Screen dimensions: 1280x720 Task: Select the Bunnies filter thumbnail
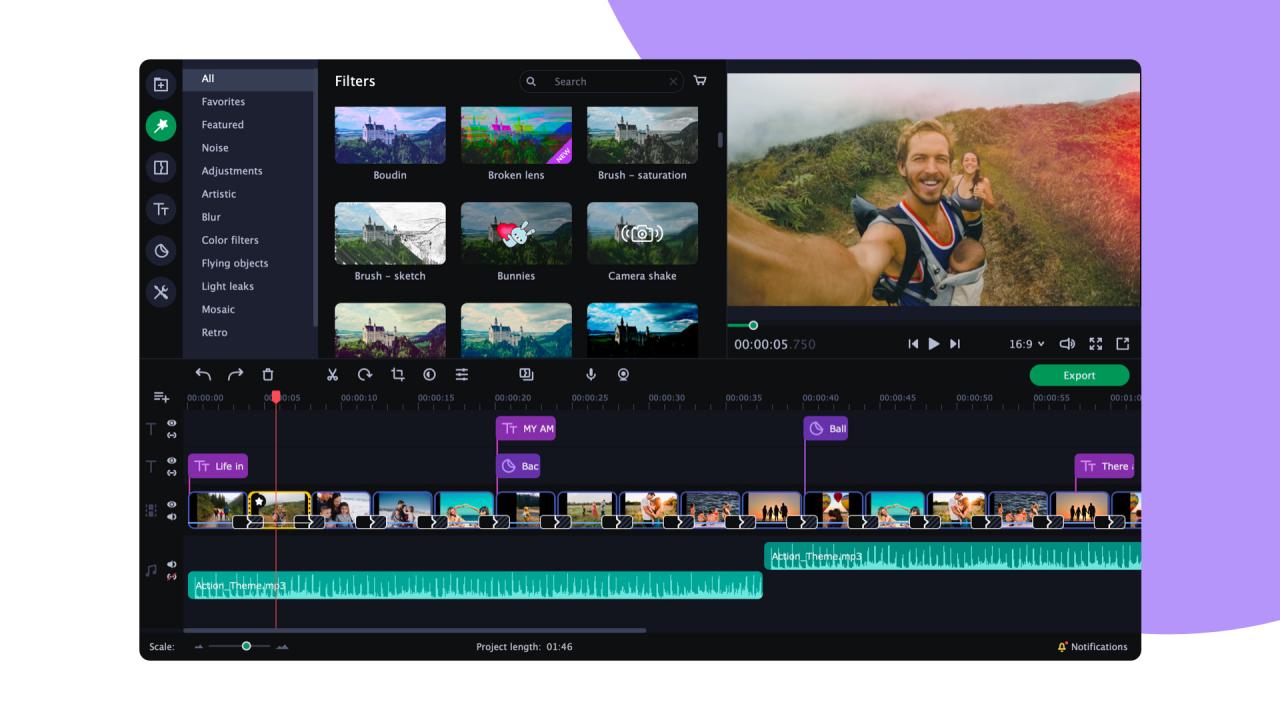pos(516,233)
